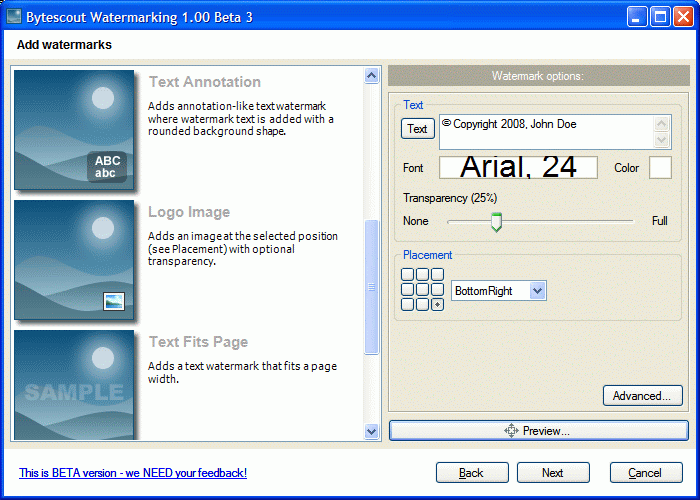Image resolution: width=700 pixels, height=500 pixels.
Task: Minimize the Bytescout Watermarking window
Action: (637, 17)
